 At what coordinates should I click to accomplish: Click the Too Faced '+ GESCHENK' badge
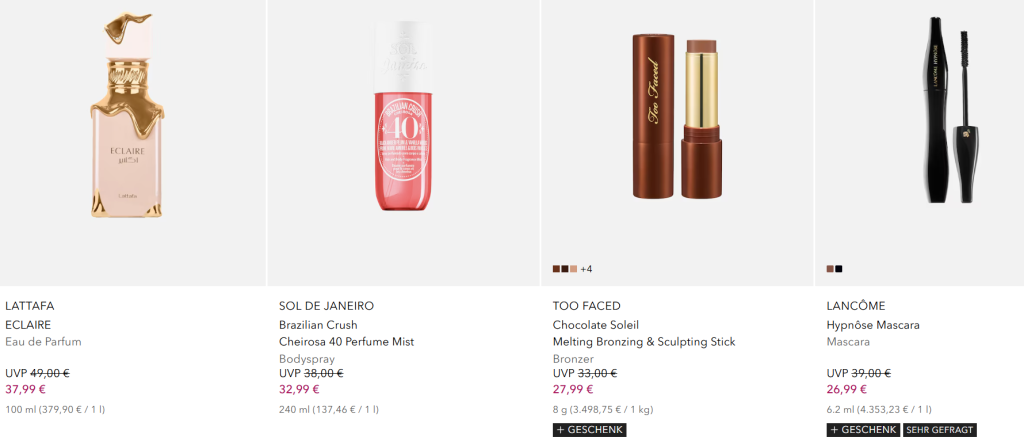pyautogui.click(x=589, y=430)
